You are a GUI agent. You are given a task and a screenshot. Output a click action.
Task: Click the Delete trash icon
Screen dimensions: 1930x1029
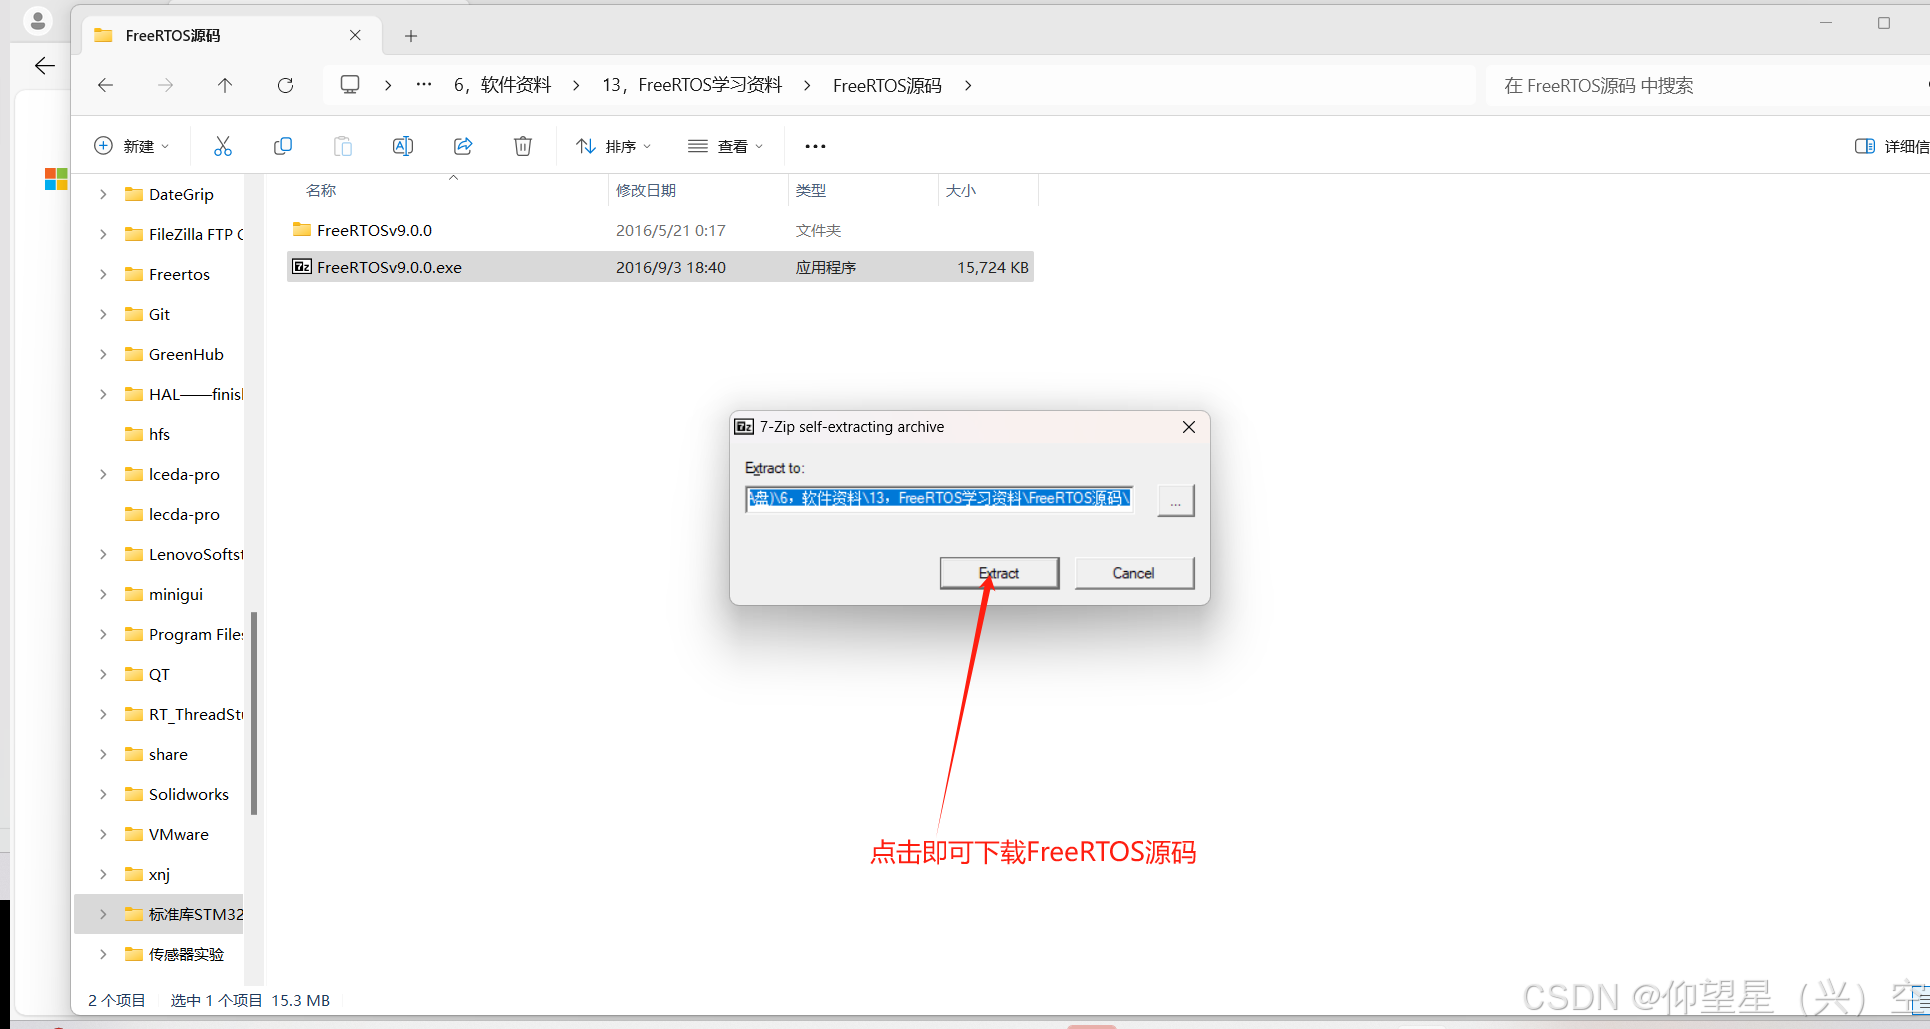(523, 146)
